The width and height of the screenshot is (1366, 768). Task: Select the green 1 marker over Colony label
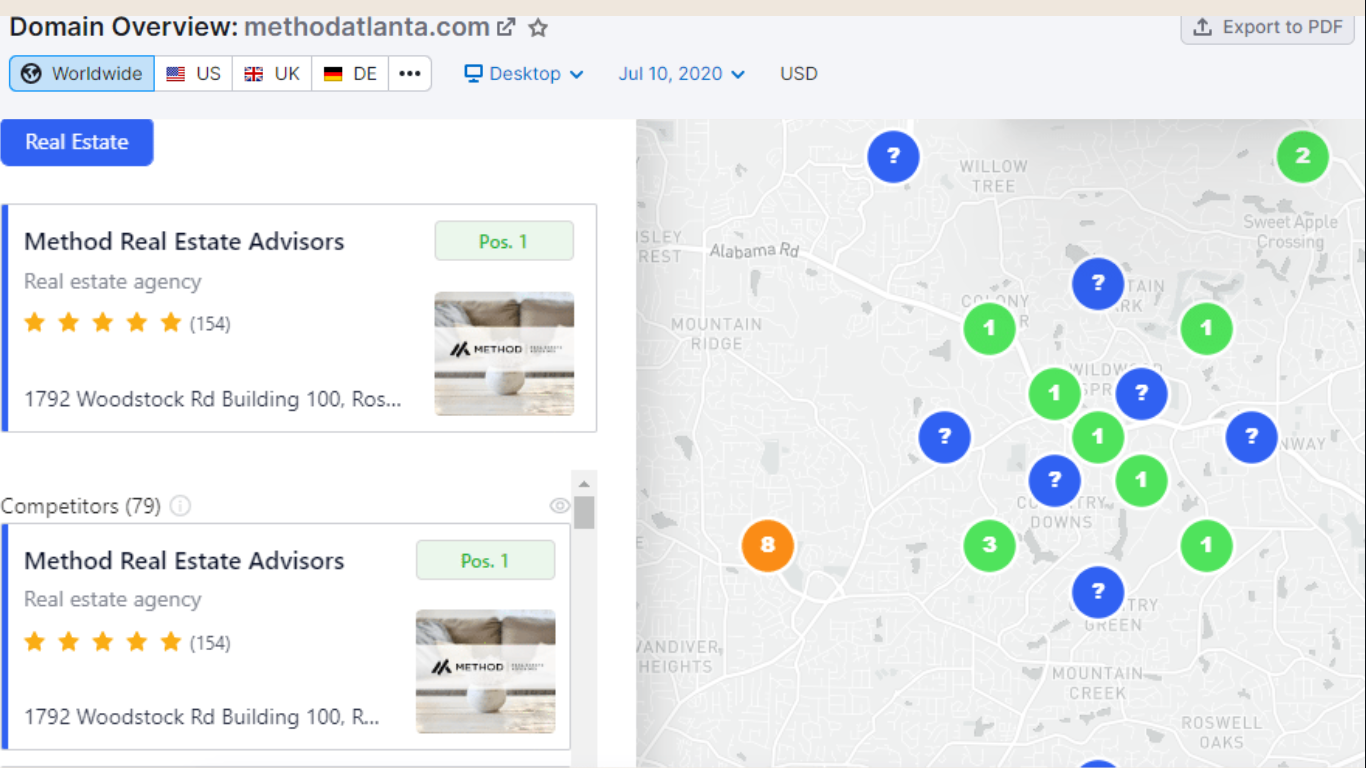989,328
